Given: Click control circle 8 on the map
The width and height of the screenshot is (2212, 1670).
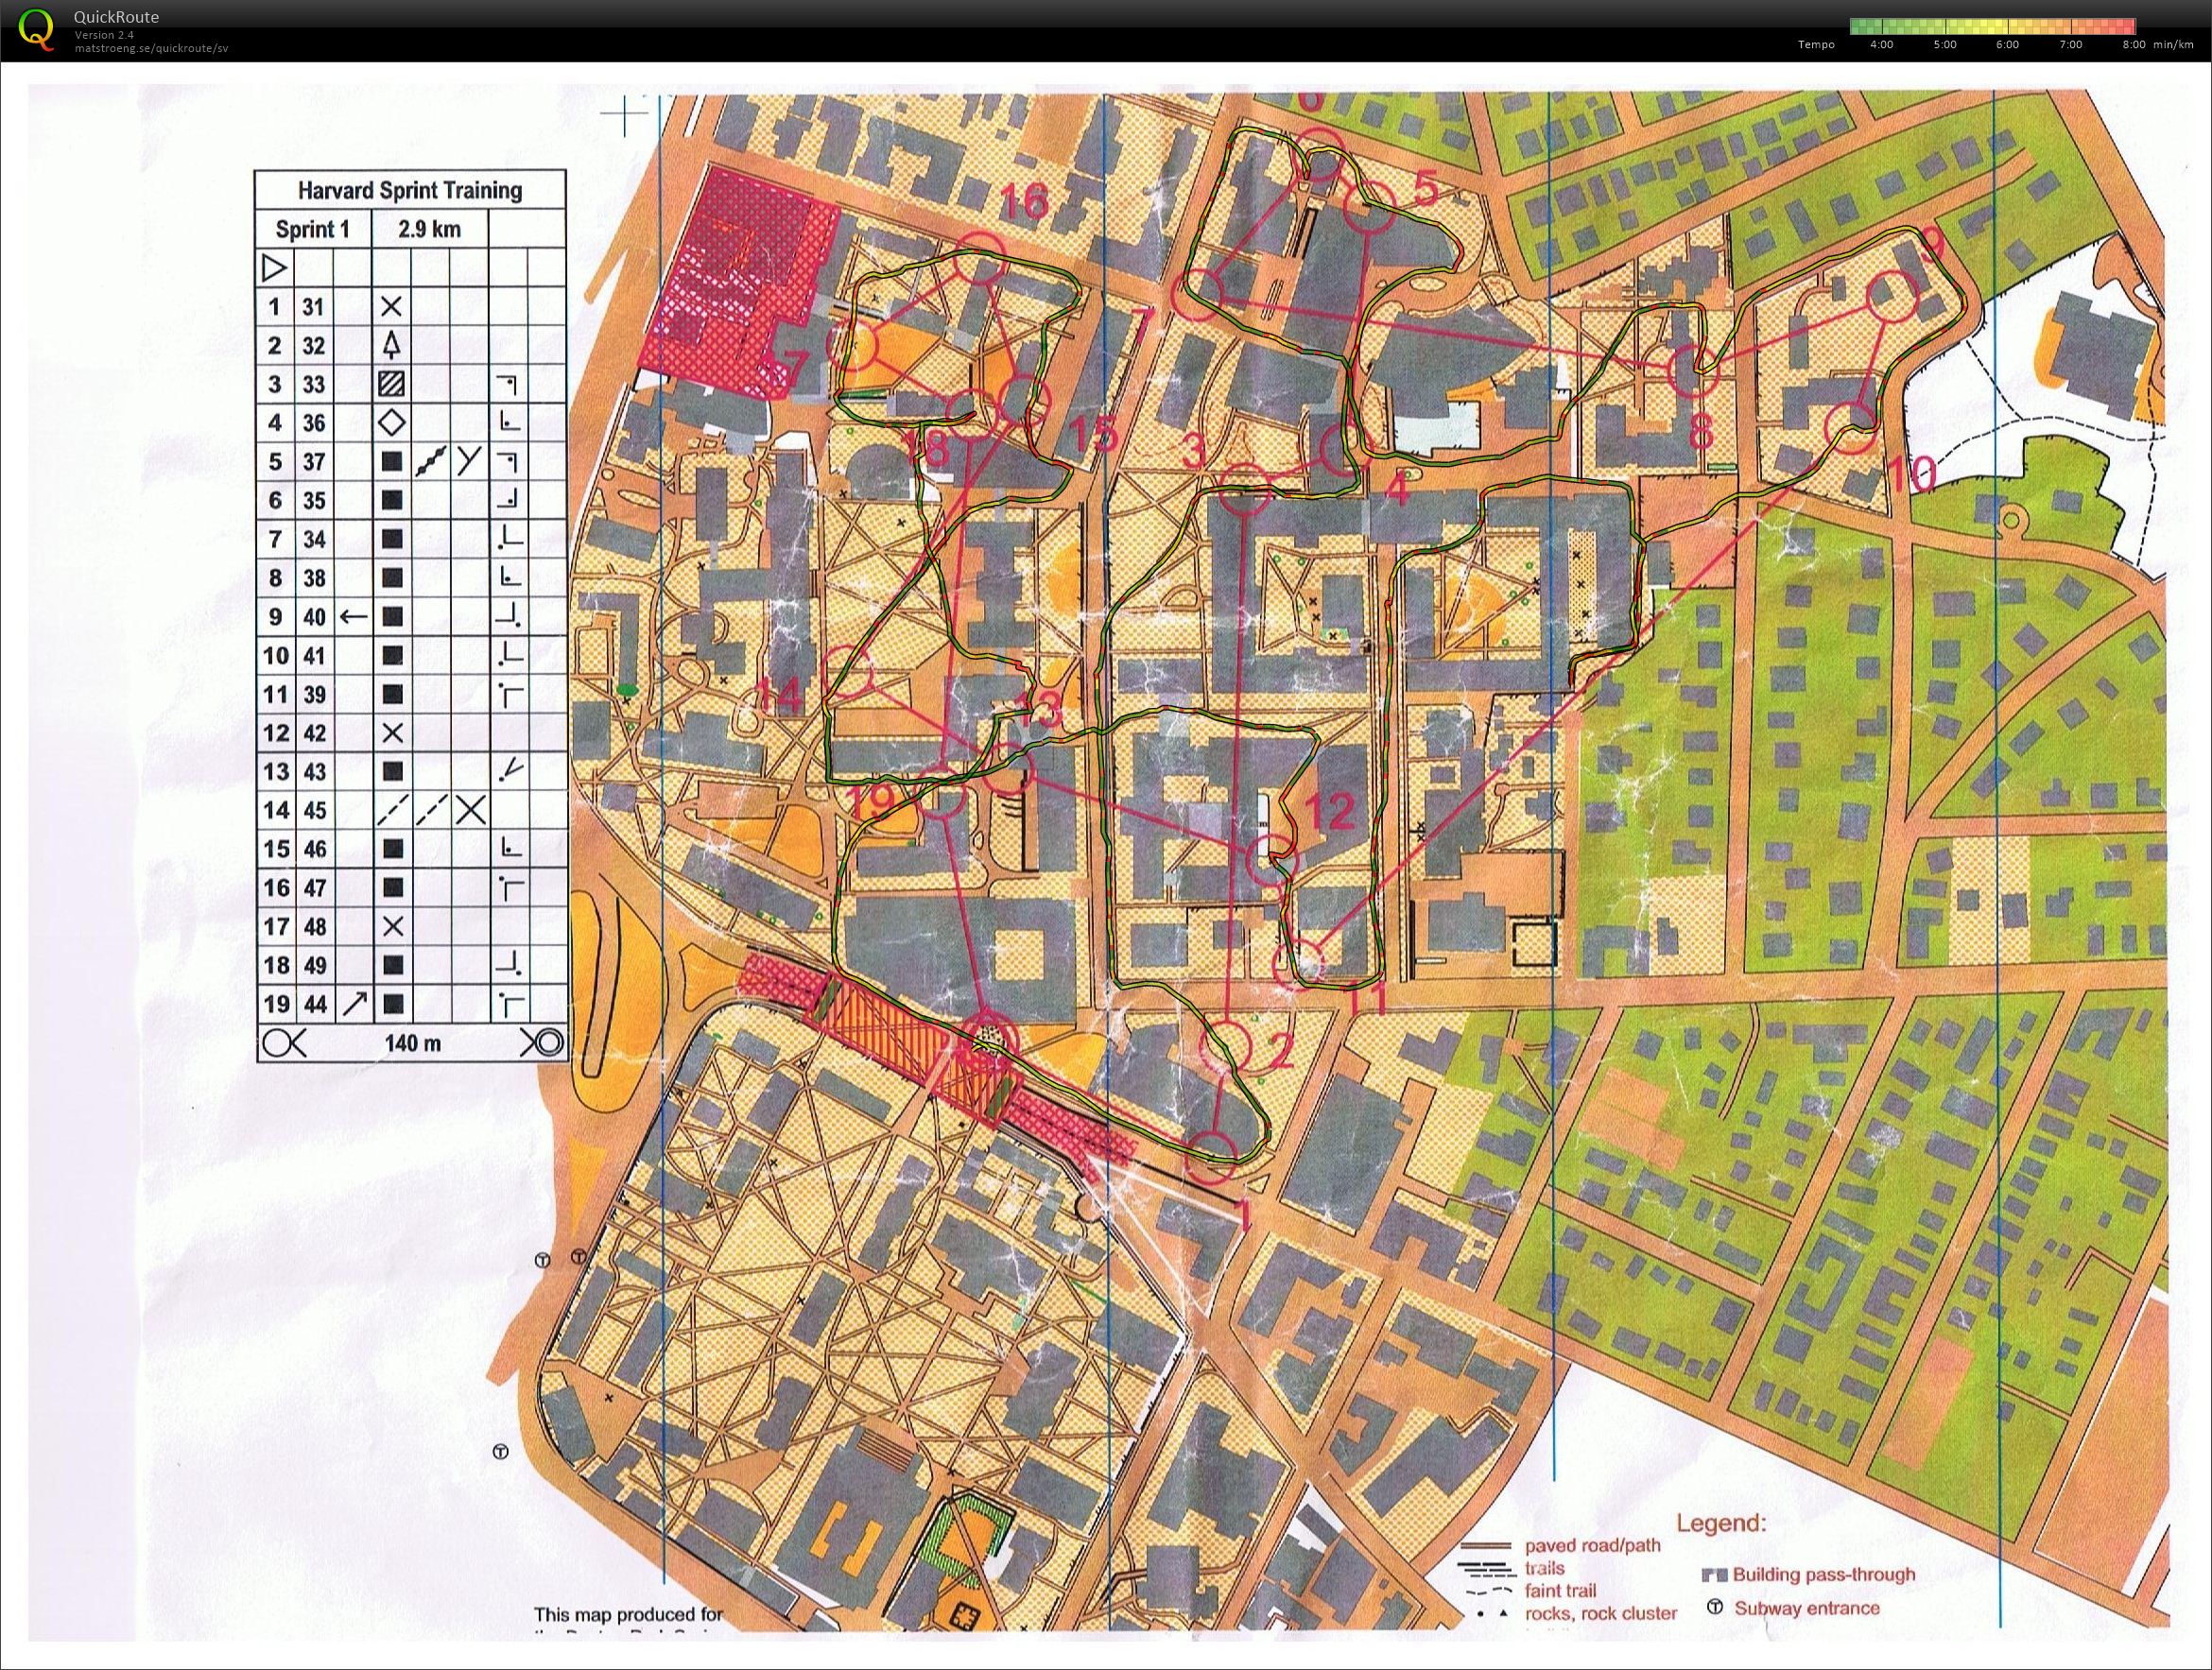Looking at the screenshot, I should pyautogui.click(x=1693, y=371).
